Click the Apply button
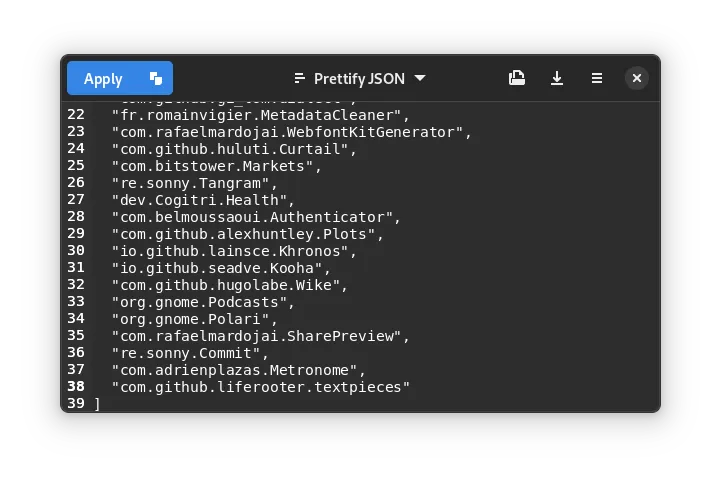The image size is (721, 479). point(103,78)
